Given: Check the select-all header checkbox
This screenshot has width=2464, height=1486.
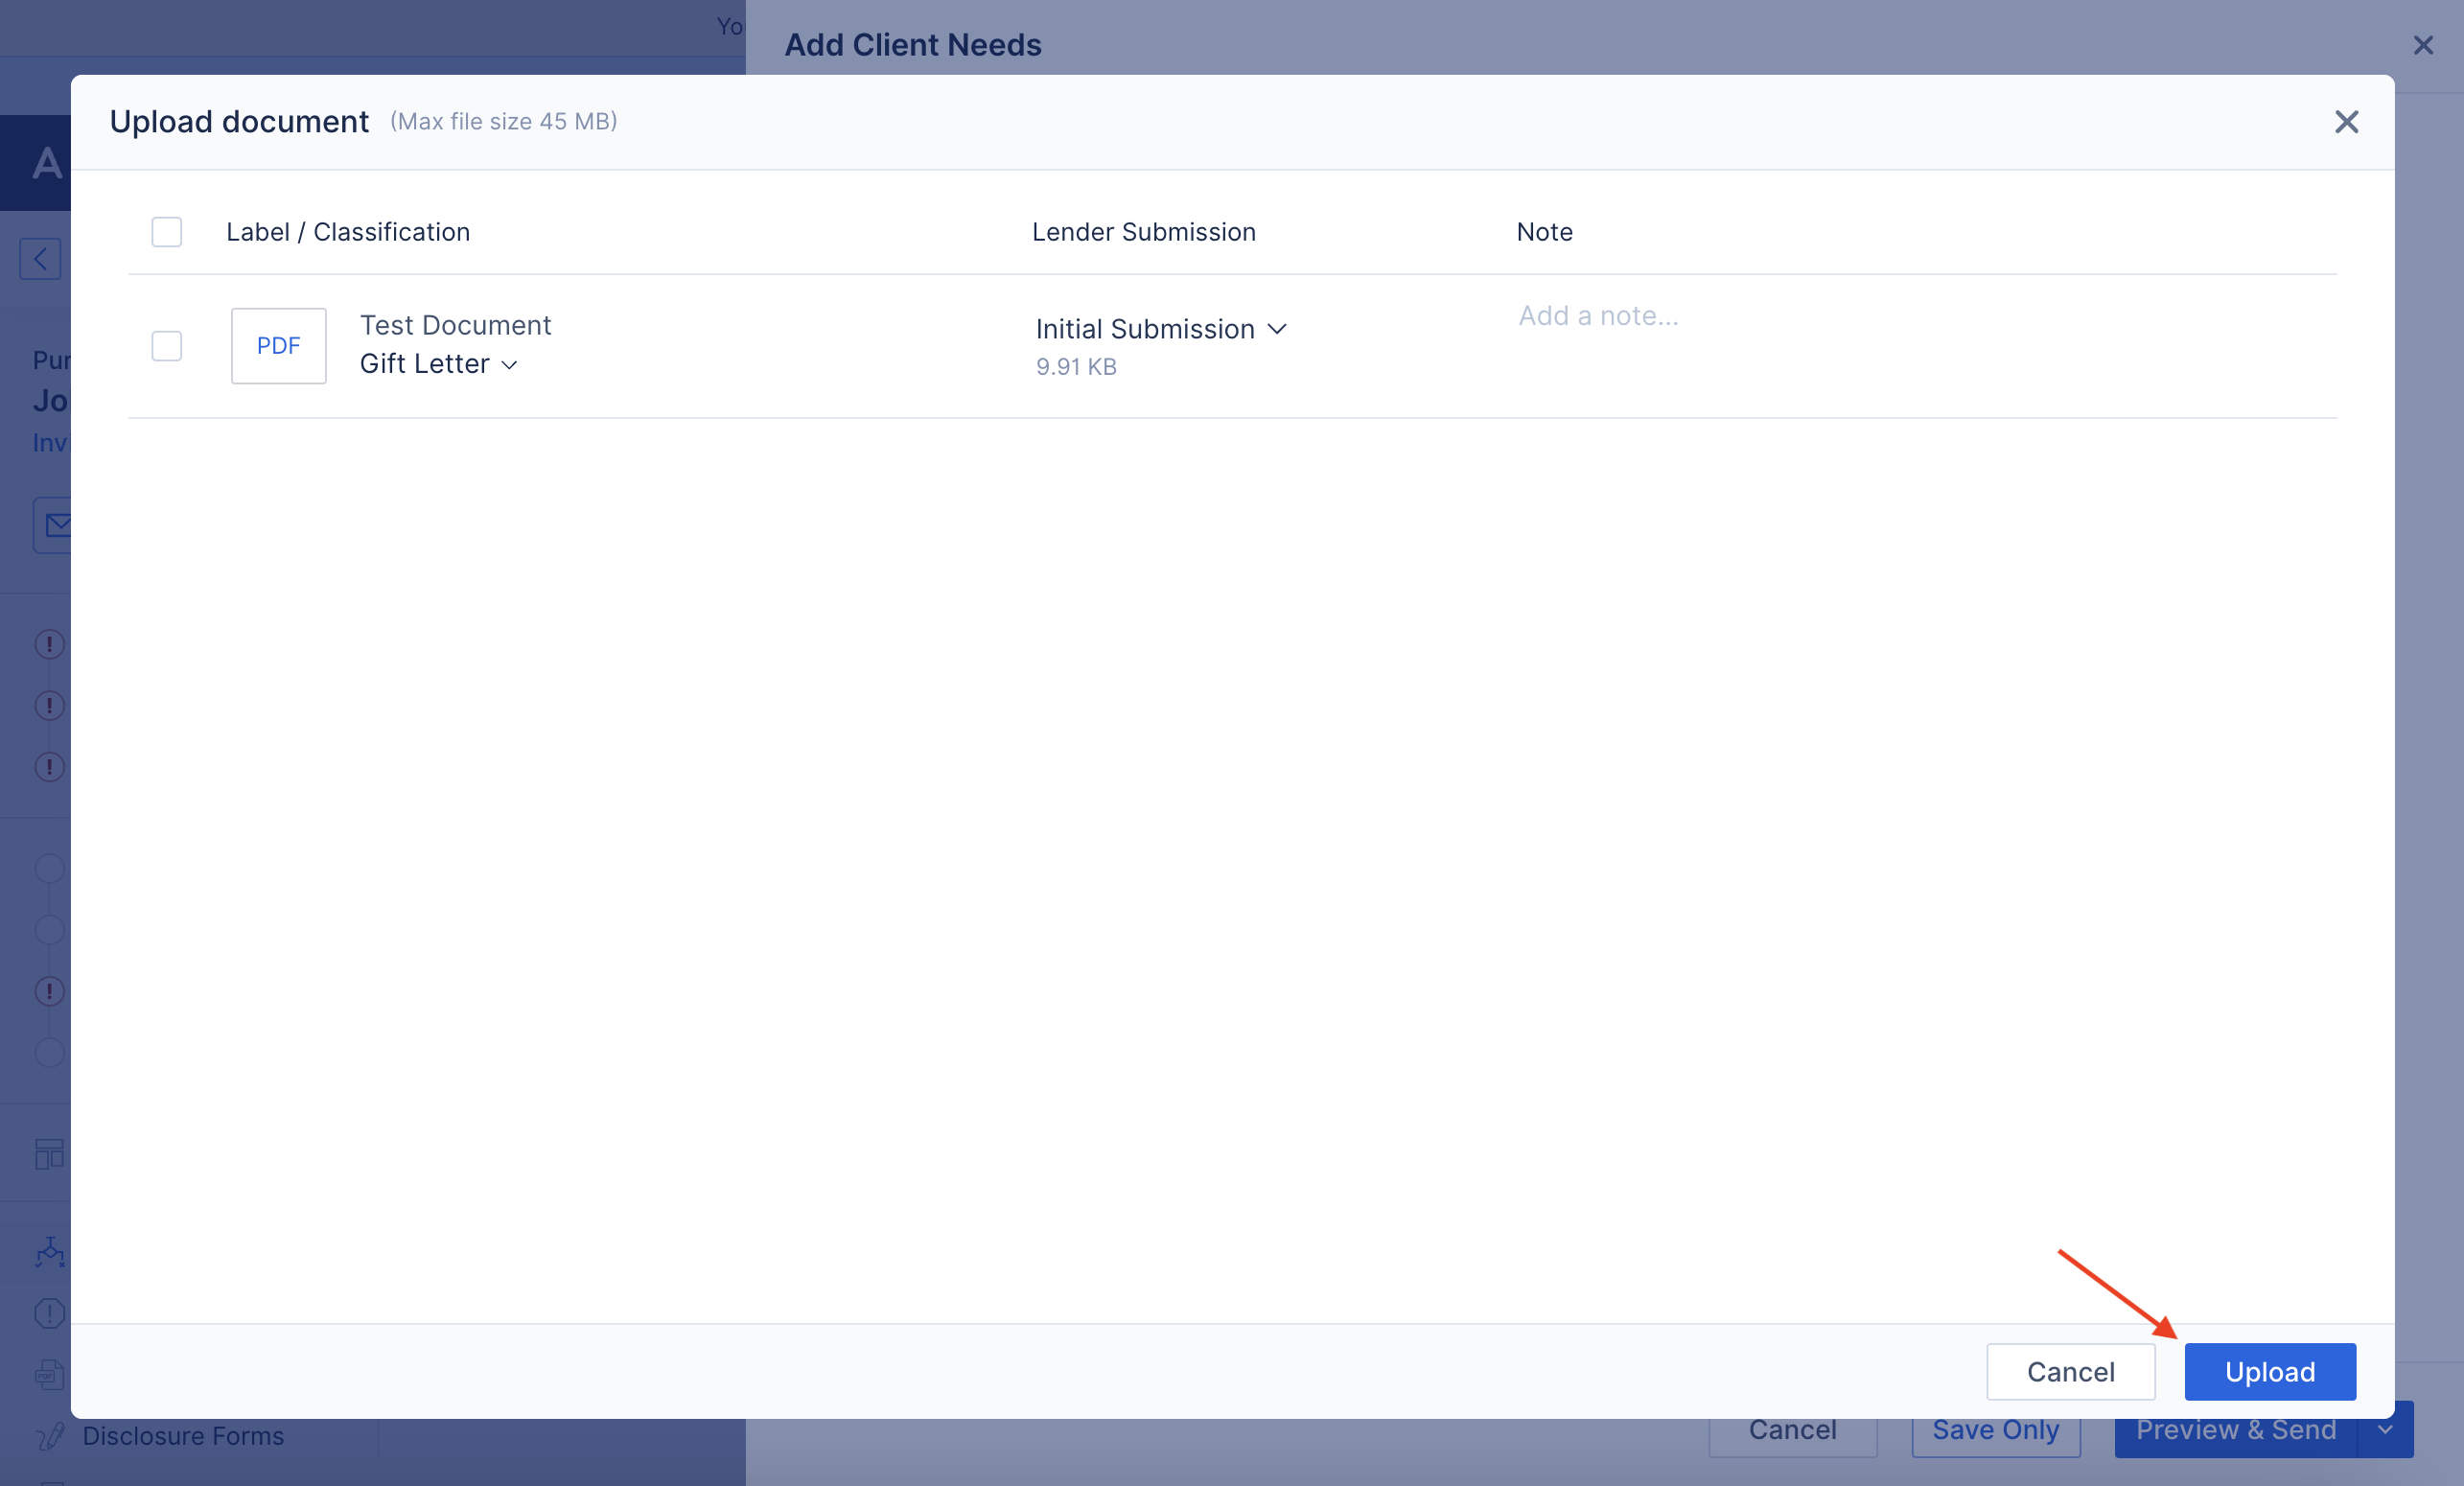Looking at the screenshot, I should coord(166,232).
